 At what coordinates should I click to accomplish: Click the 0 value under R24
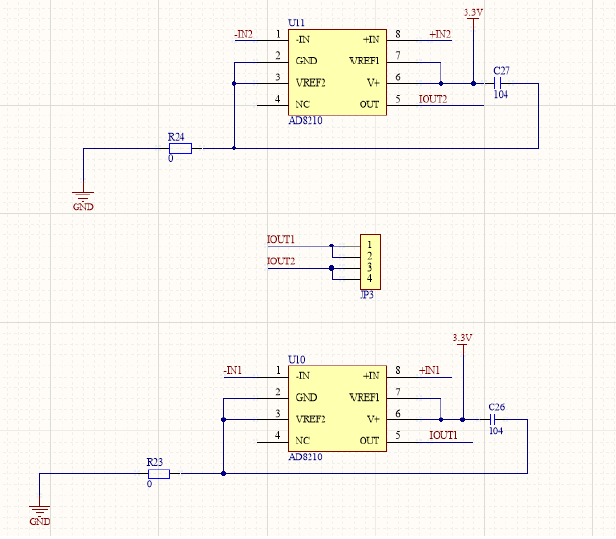[x=170, y=159]
